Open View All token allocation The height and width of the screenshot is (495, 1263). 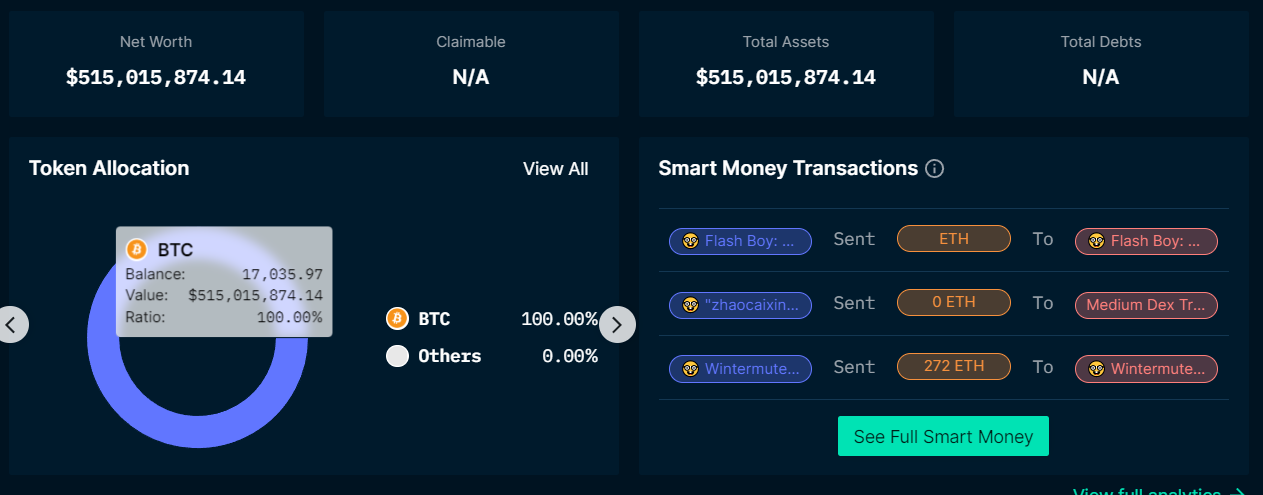point(555,169)
